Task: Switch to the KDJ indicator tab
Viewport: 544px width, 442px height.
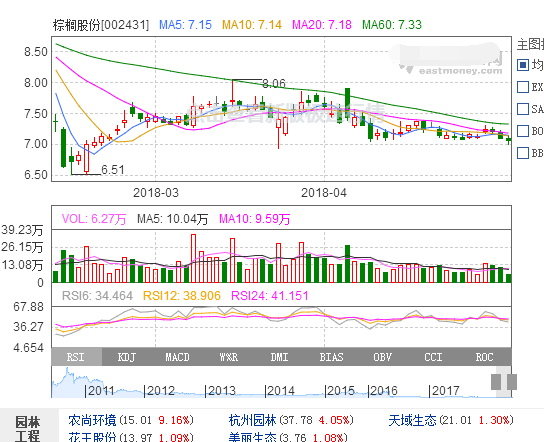Action: click(x=128, y=357)
